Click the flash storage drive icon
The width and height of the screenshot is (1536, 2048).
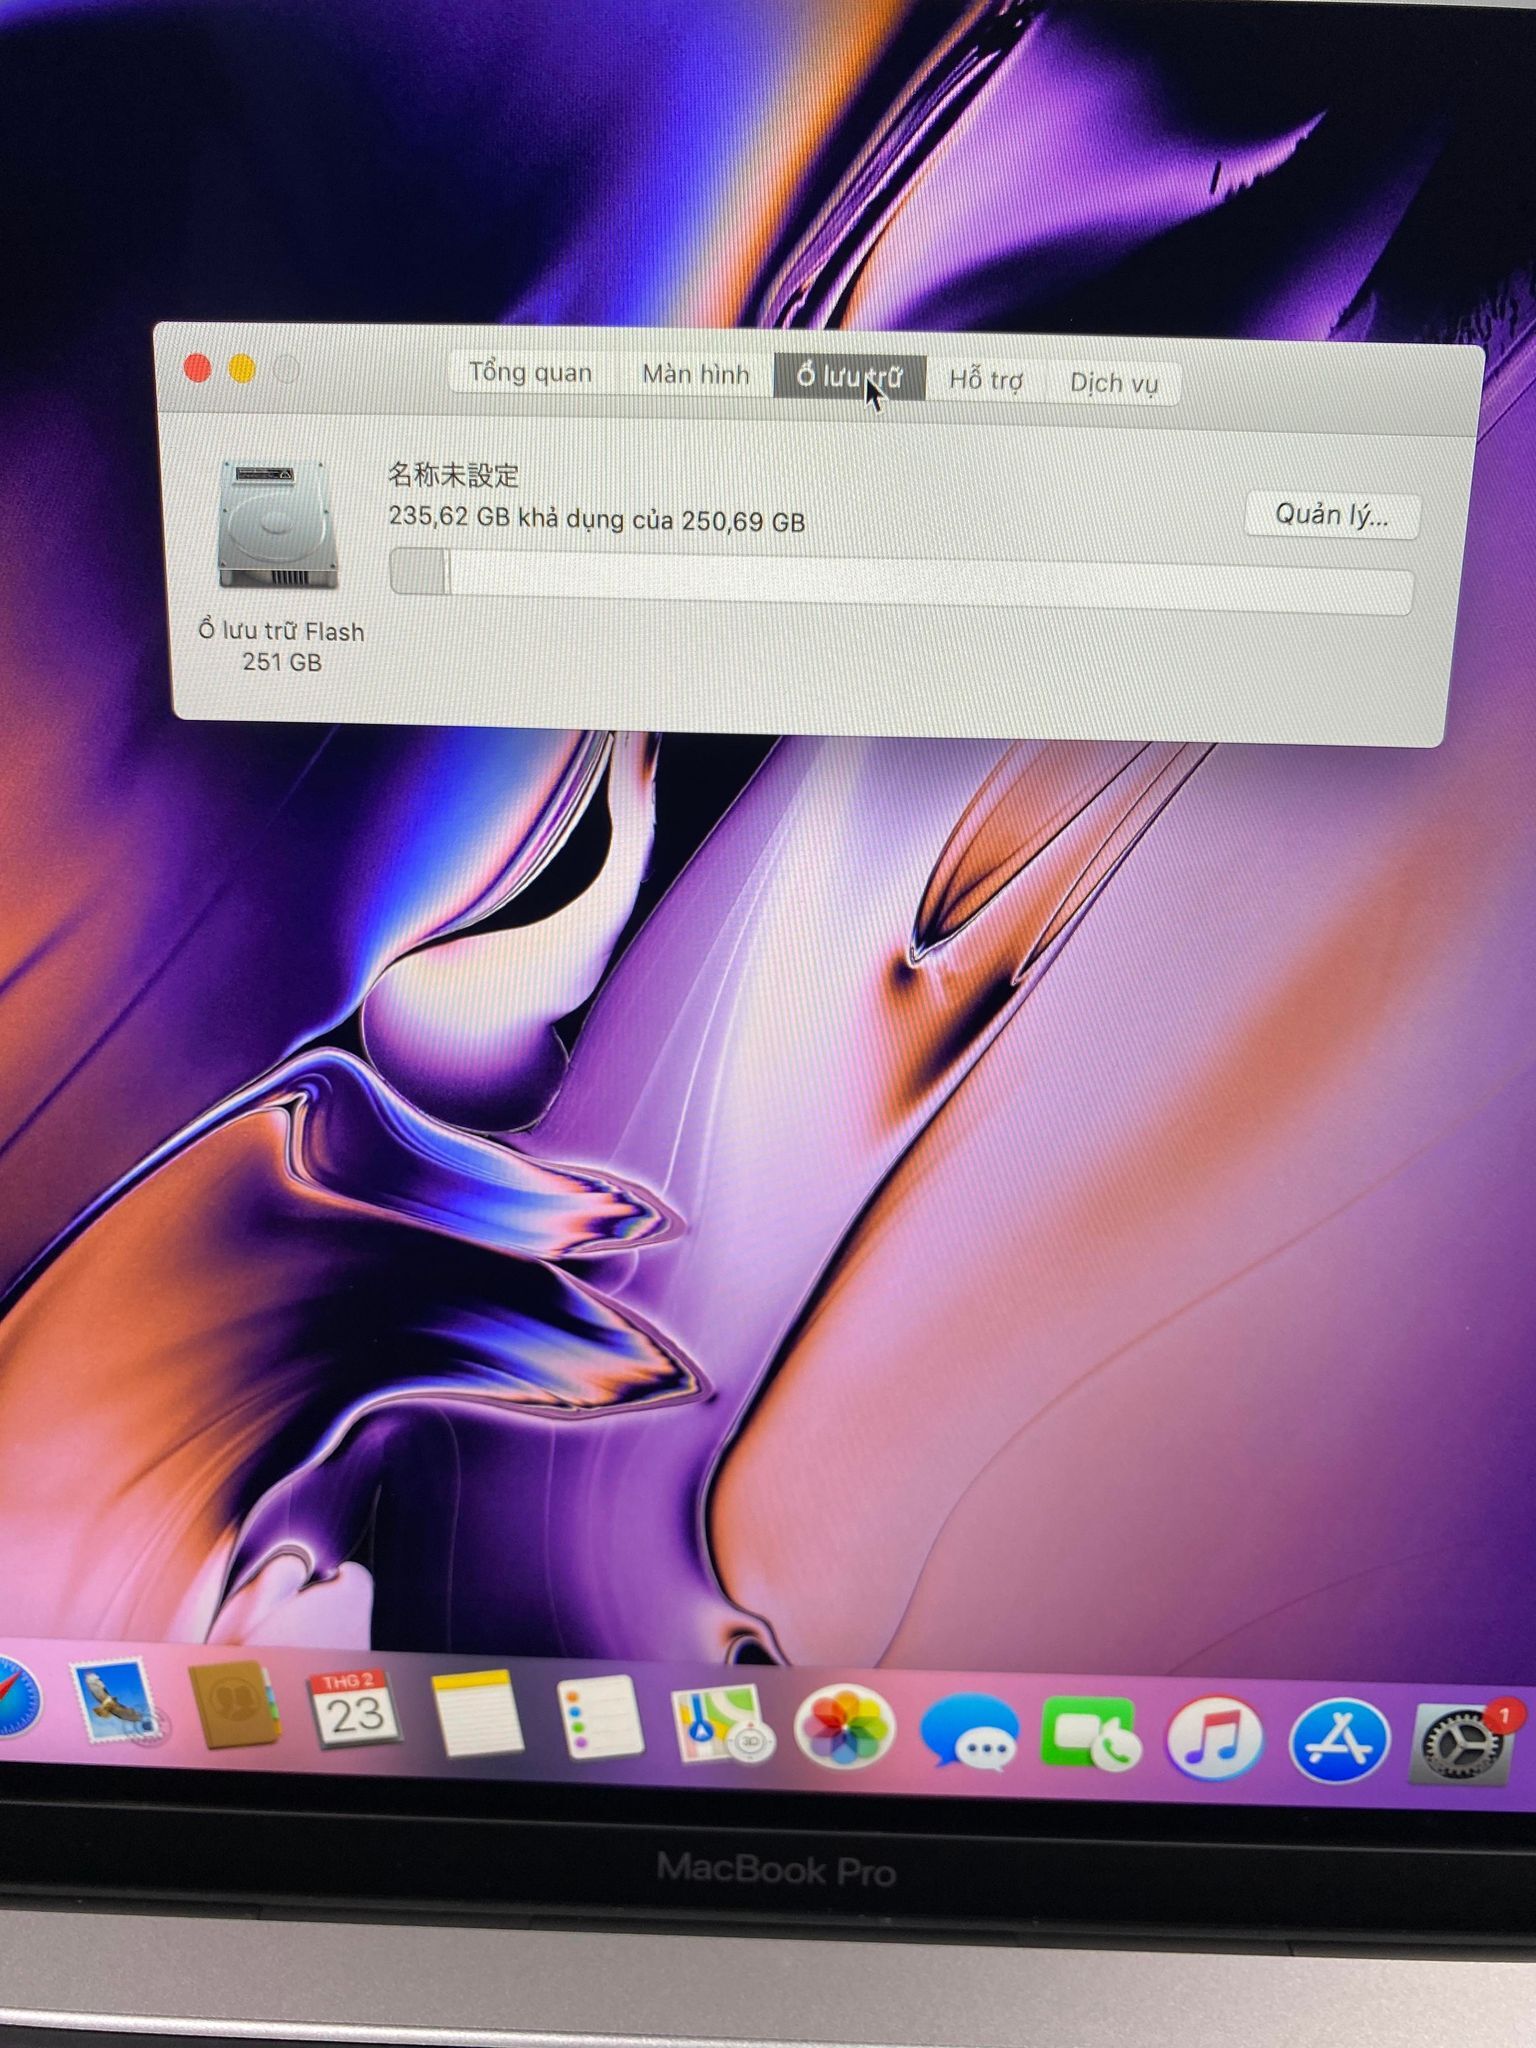[x=277, y=524]
